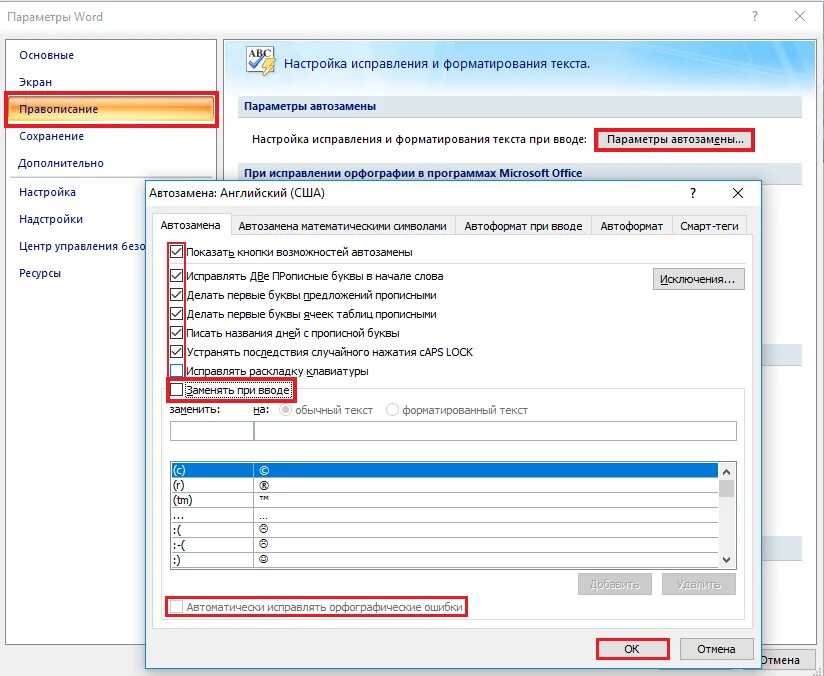Select the :) smiley face row

444,560
